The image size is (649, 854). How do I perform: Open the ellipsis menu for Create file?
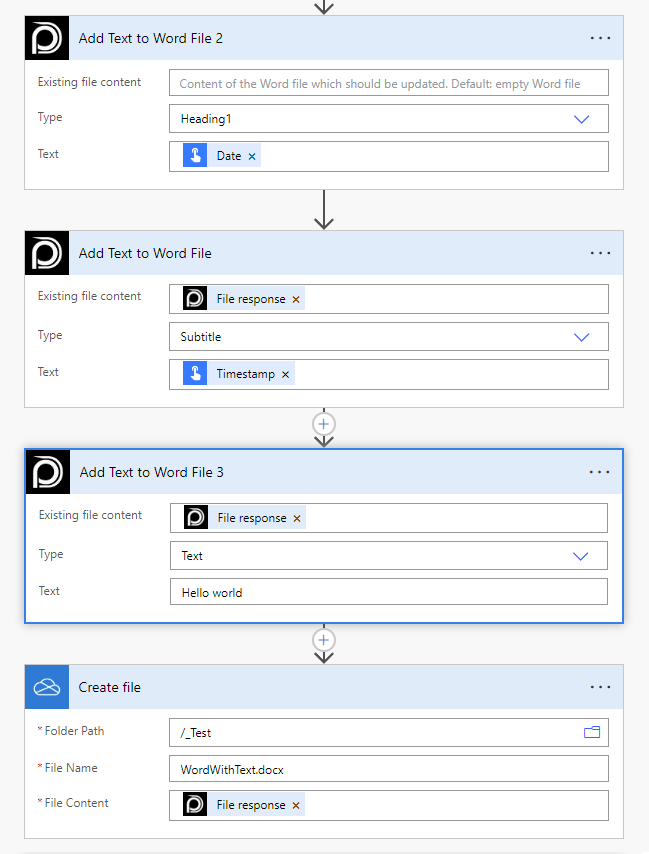(600, 688)
